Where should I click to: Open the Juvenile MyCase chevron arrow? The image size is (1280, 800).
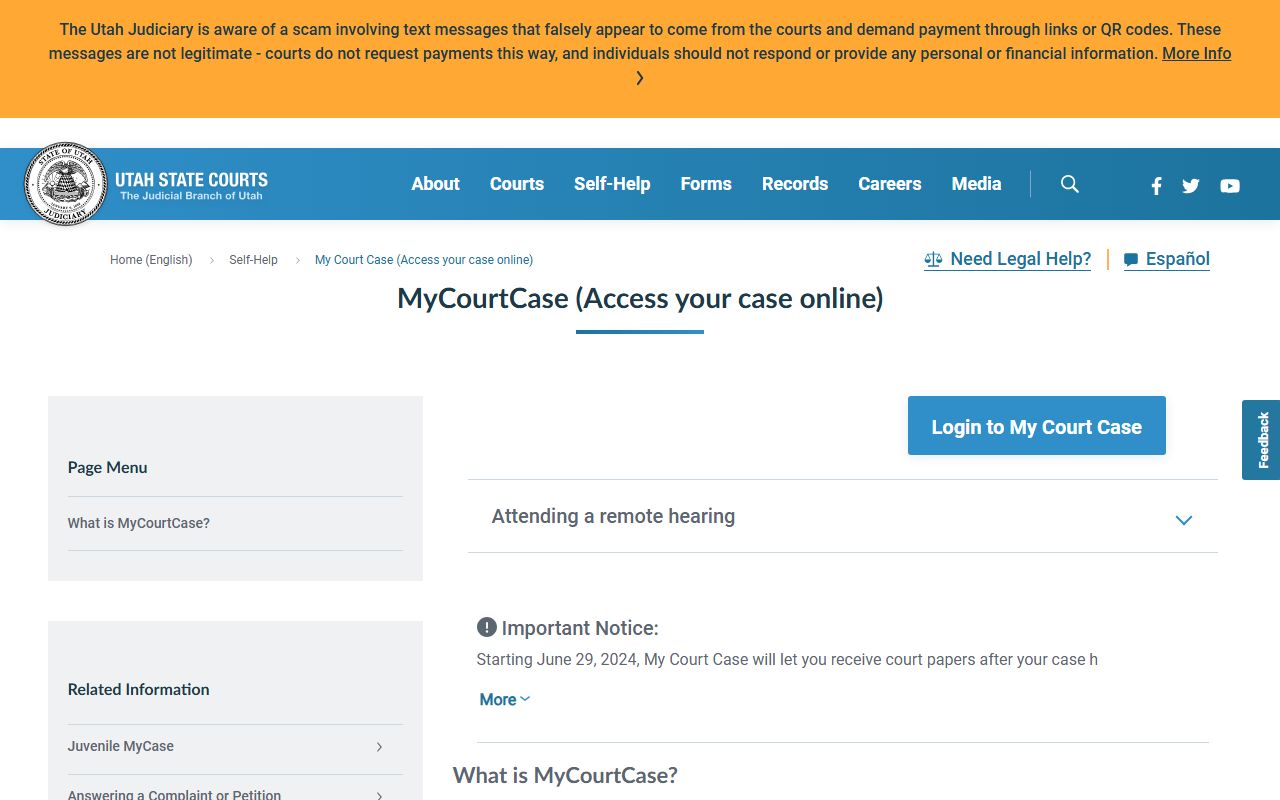pyautogui.click(x=379, y=747)
